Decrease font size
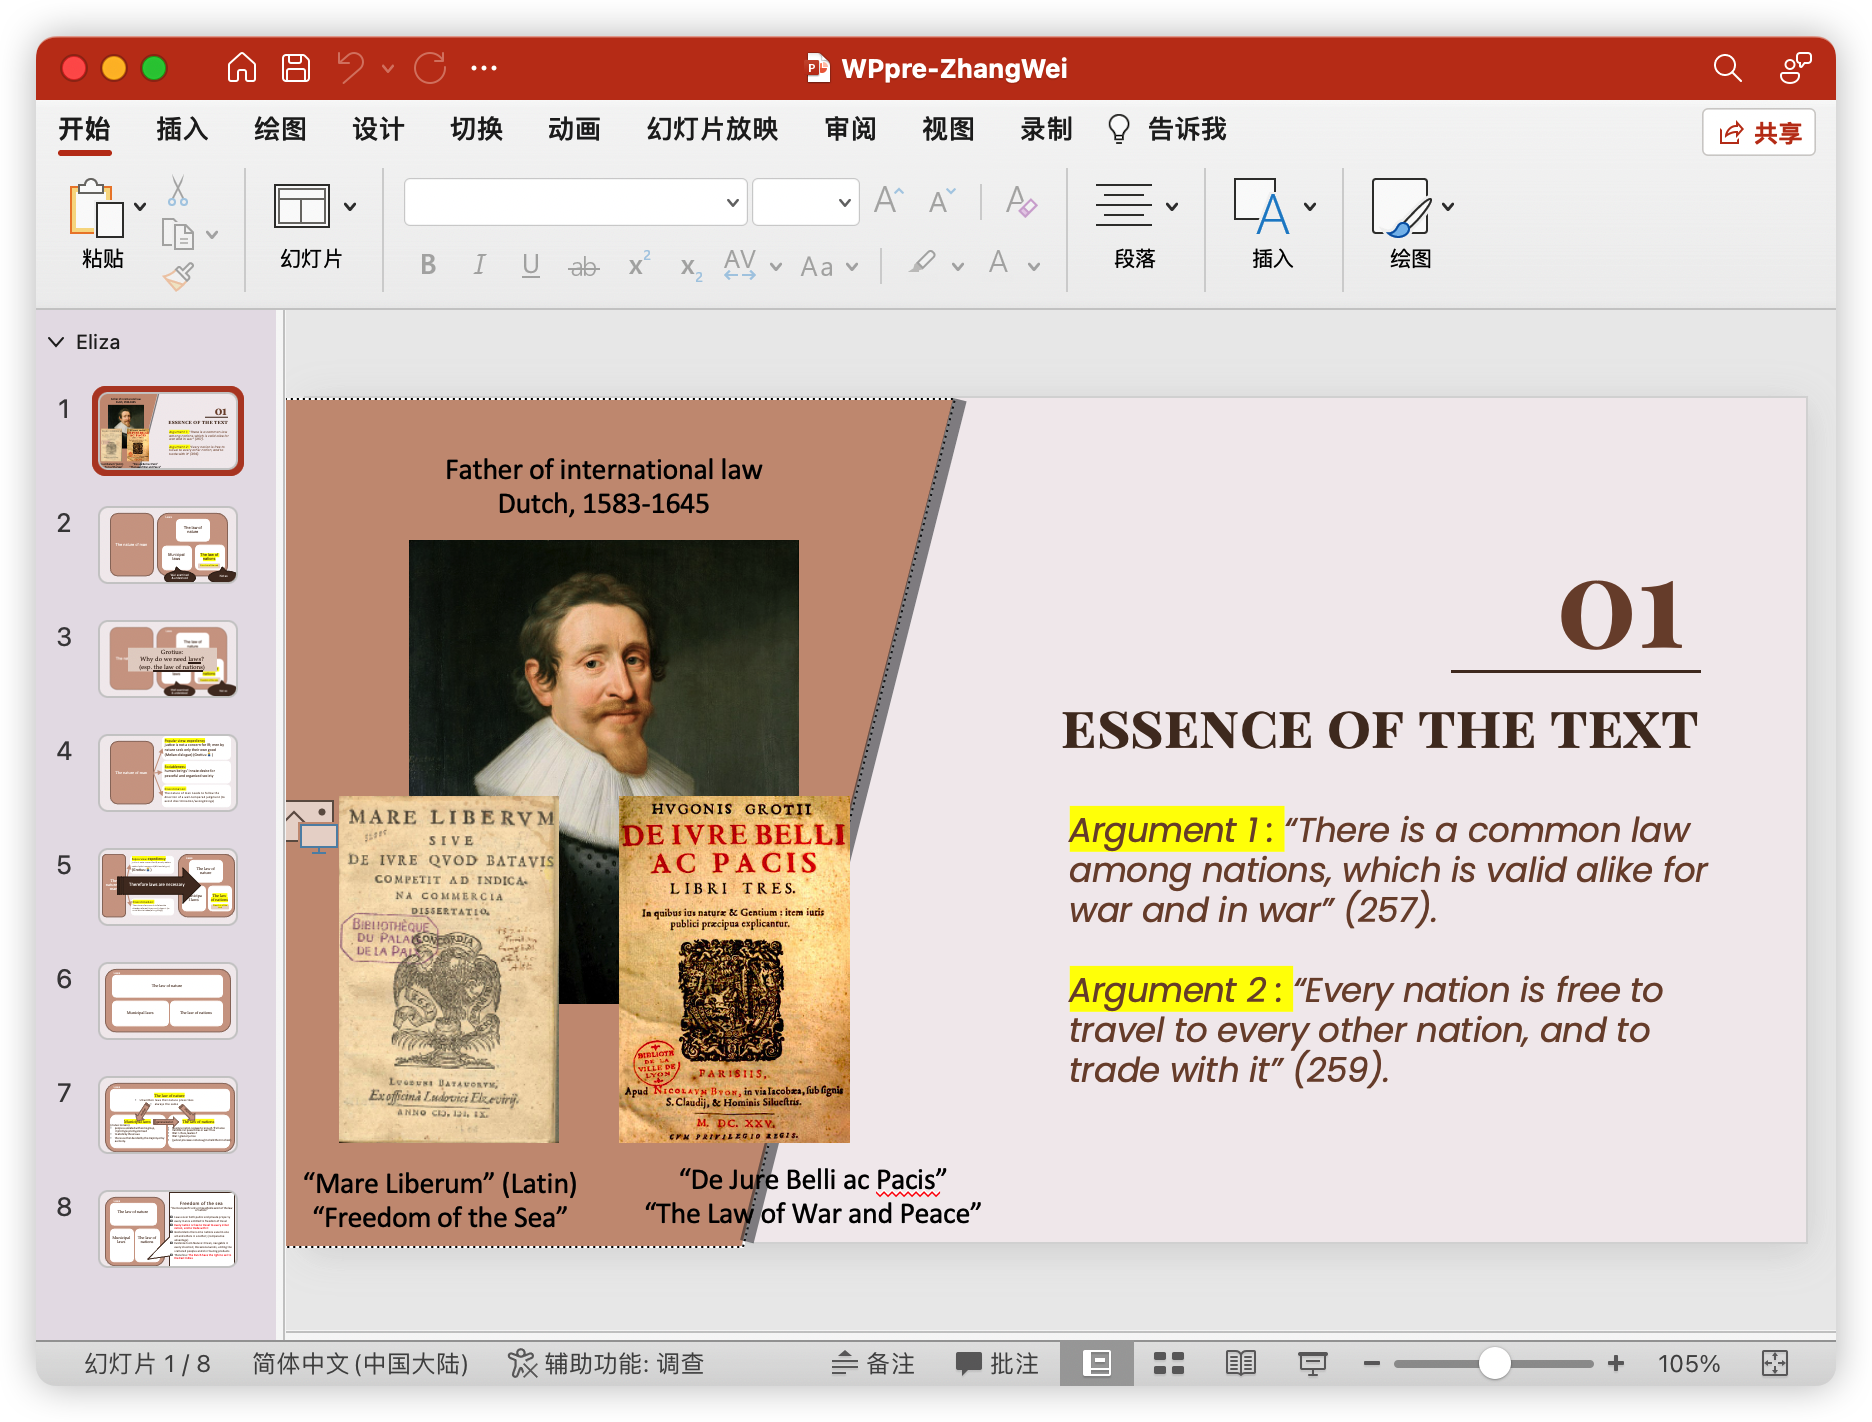 click(x=942, y=201)
